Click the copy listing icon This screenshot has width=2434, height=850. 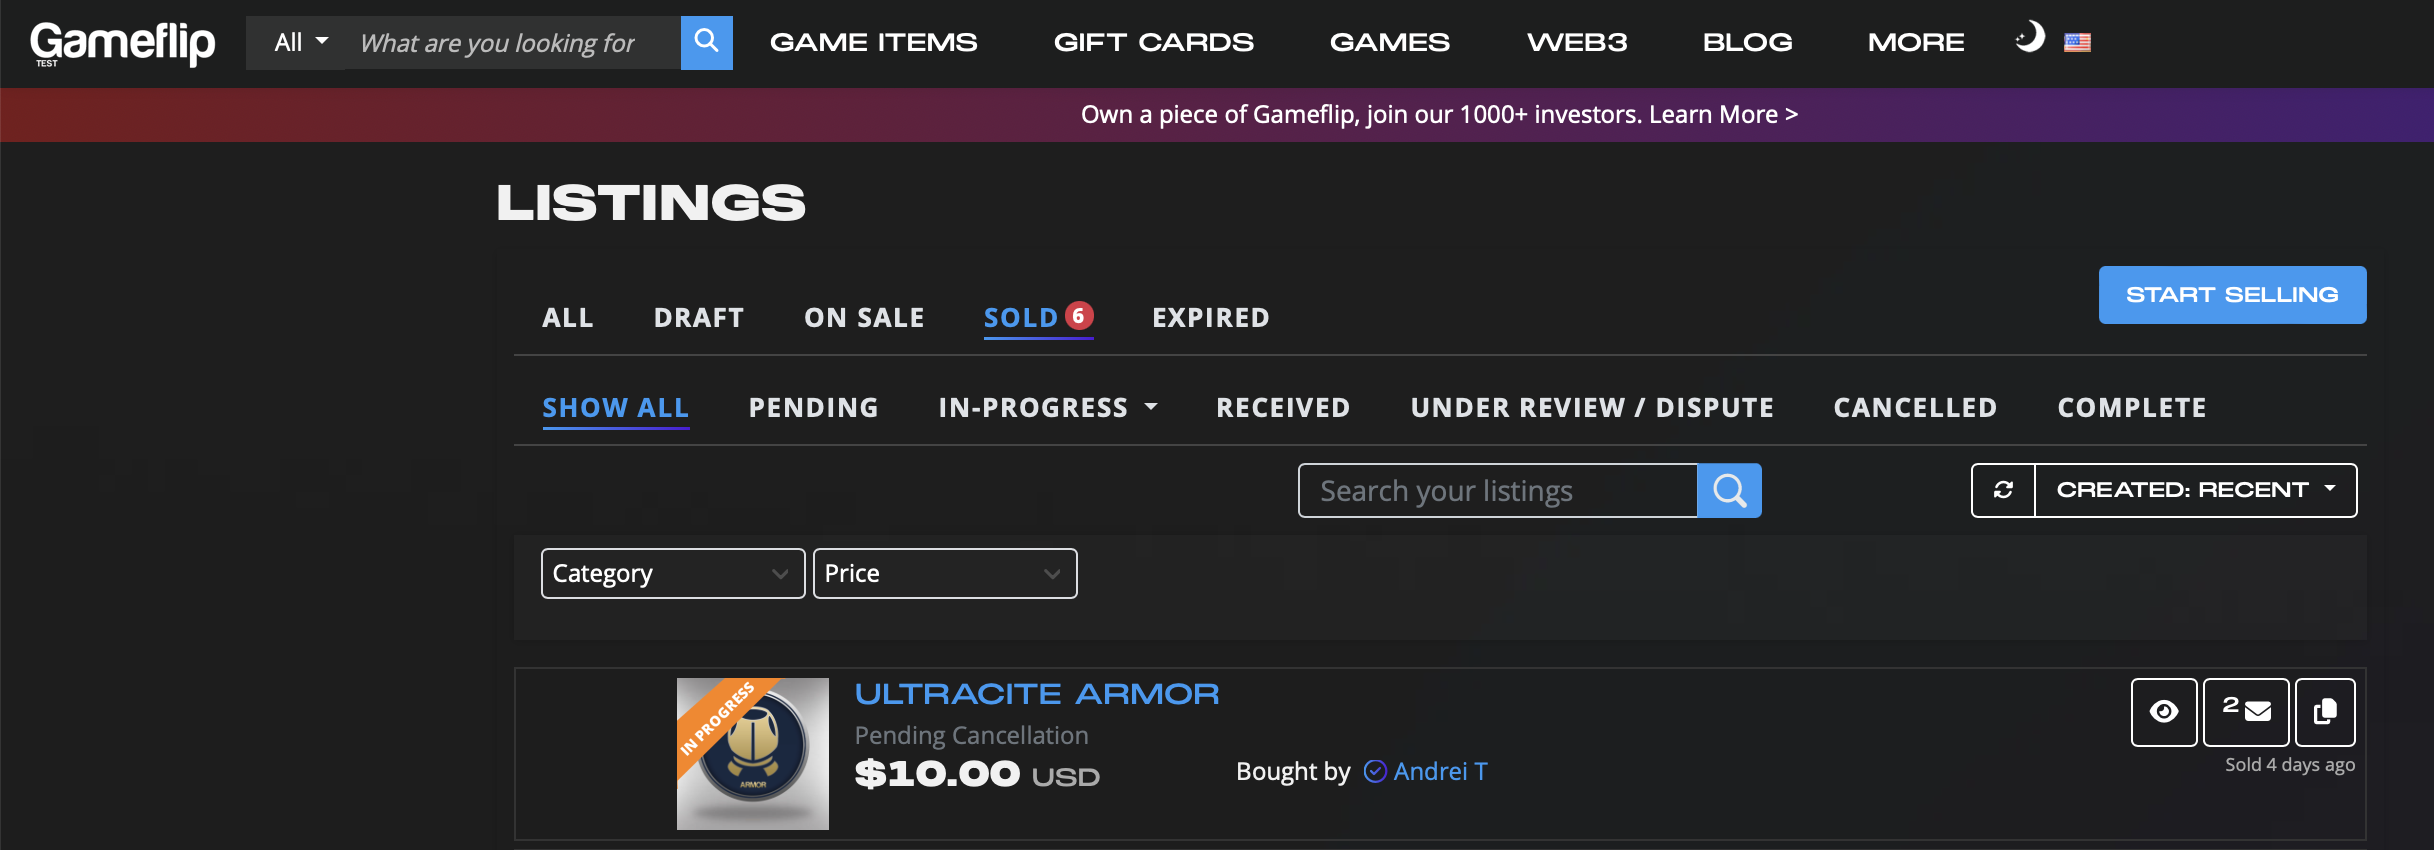[x=2325, y=712]
